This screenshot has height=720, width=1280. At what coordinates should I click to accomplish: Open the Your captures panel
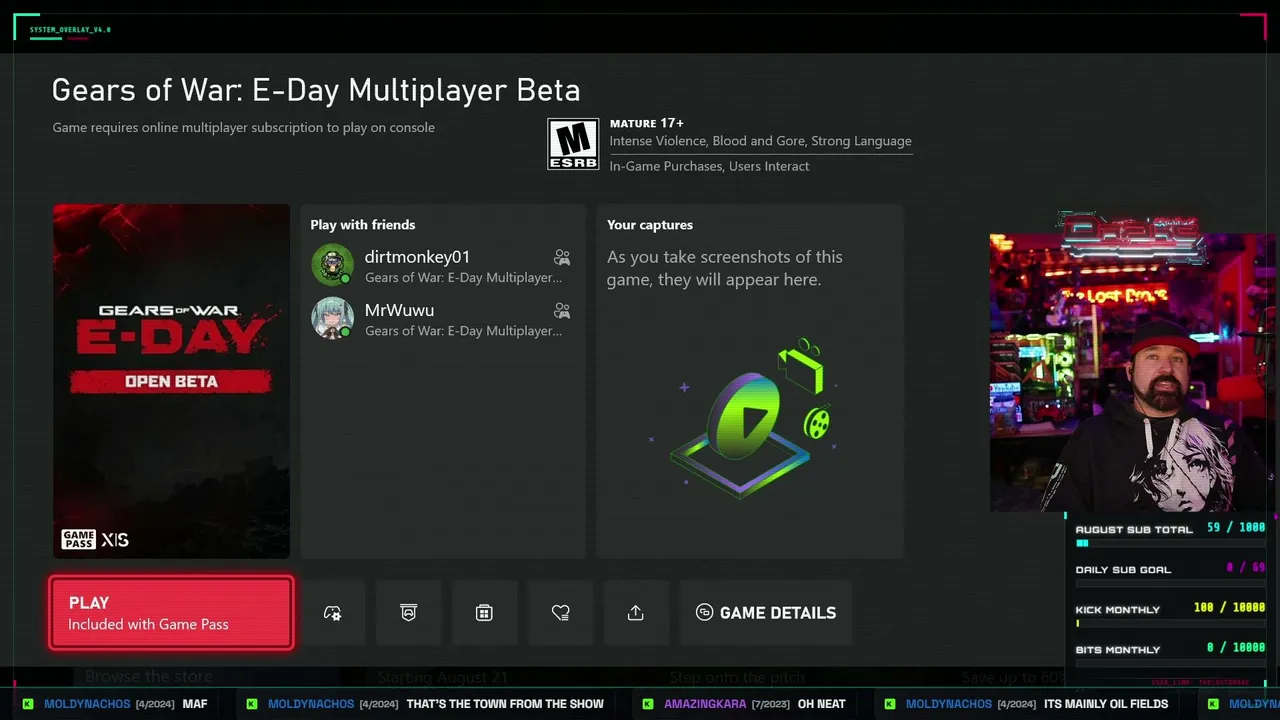pyautogui.click(x=750, y=381)
